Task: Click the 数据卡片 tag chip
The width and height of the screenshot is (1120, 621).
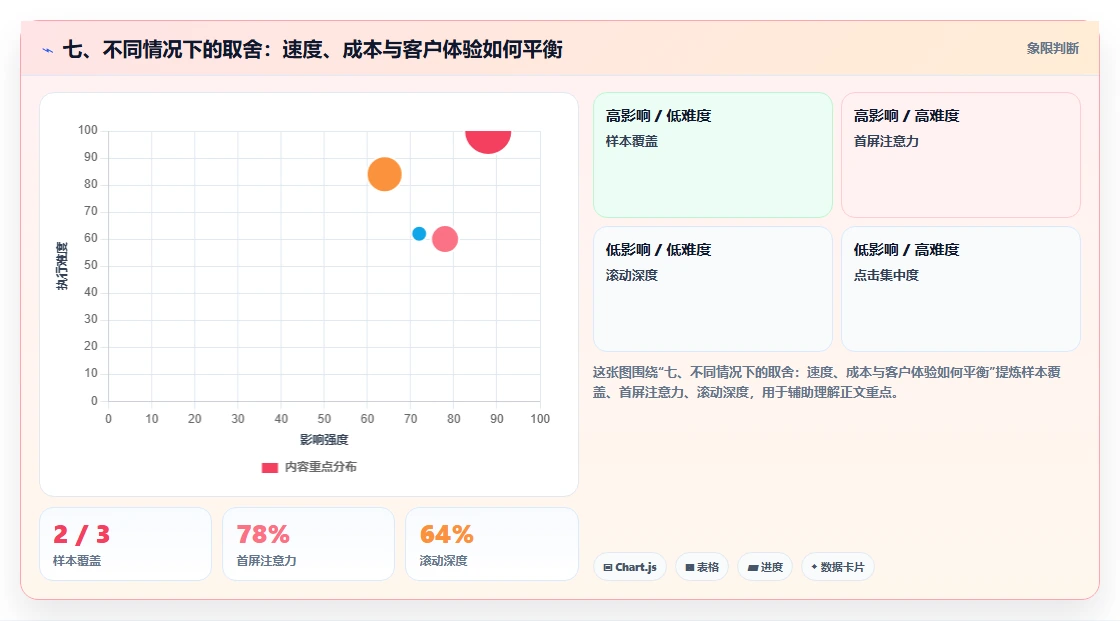Action: pos(838,567)
